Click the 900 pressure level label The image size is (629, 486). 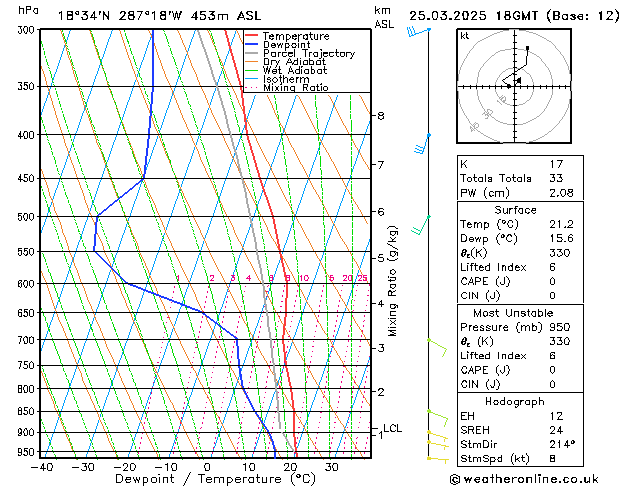(x=28, y=433)
